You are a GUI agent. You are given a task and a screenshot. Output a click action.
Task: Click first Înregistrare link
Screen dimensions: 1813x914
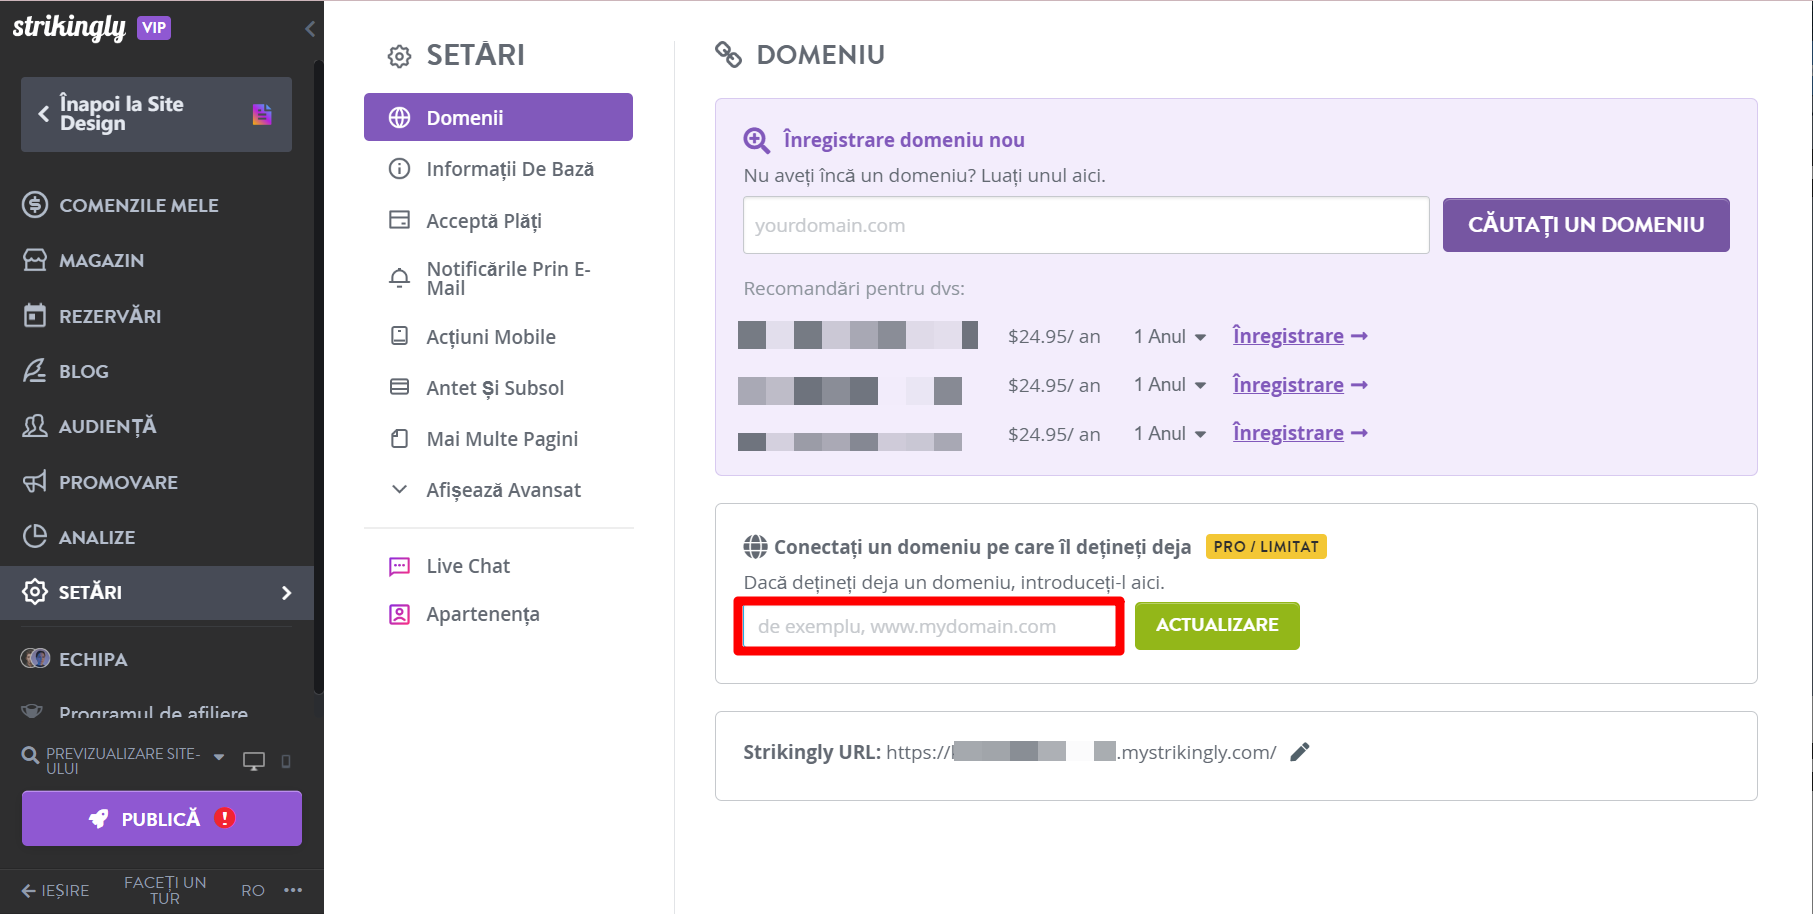click(1299, 336)
